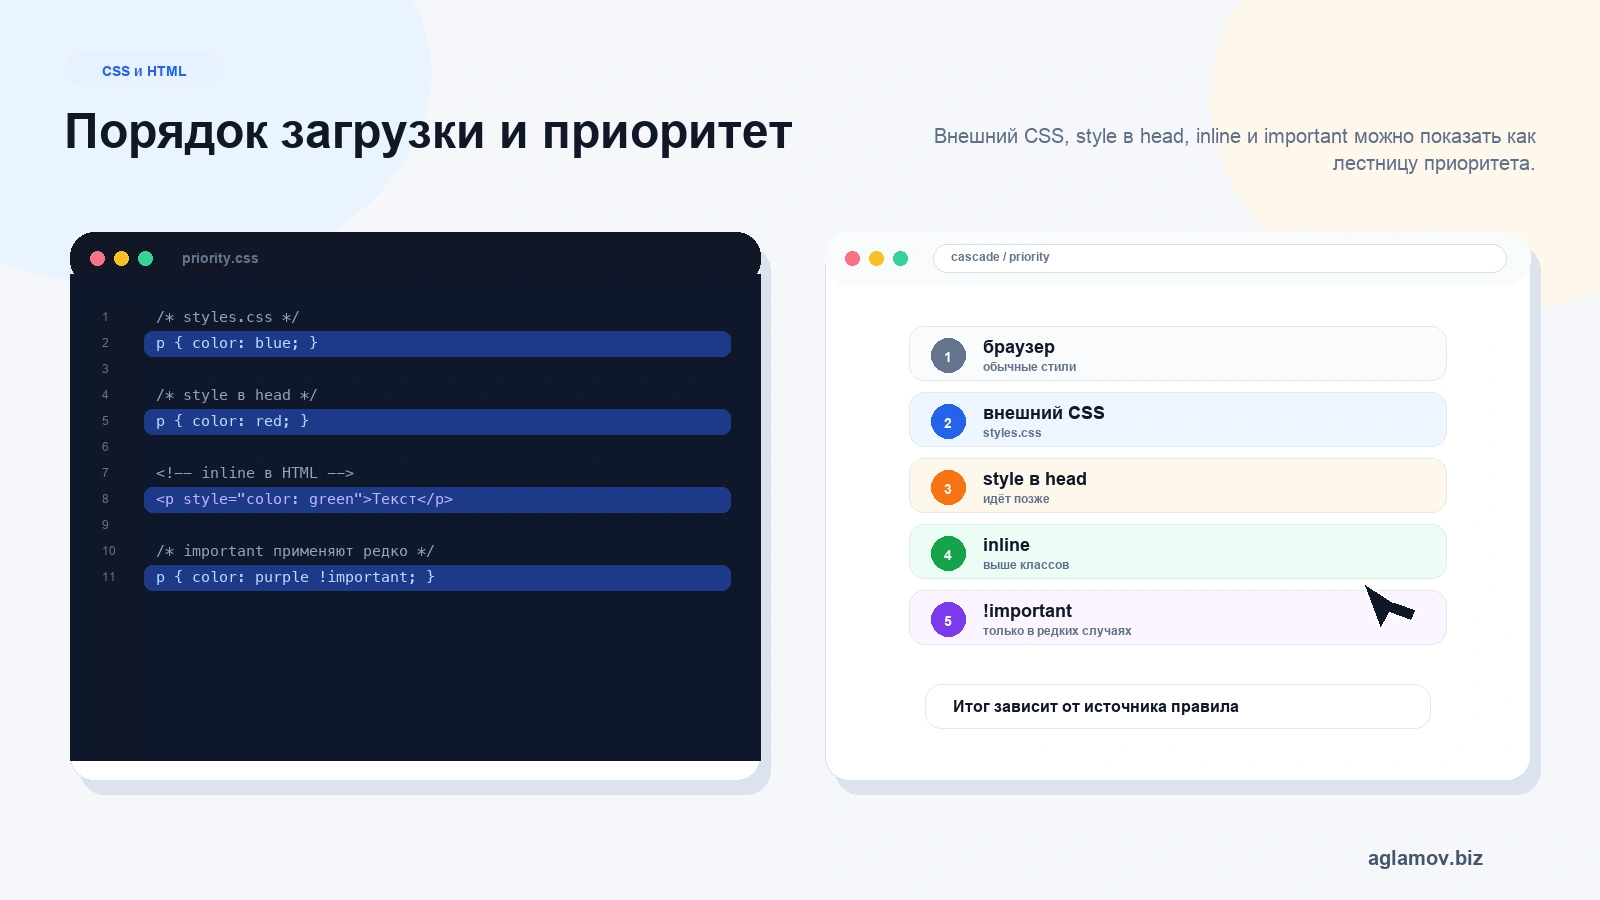Click the comment <!-- inline в HTML -->

coord(254,473)
